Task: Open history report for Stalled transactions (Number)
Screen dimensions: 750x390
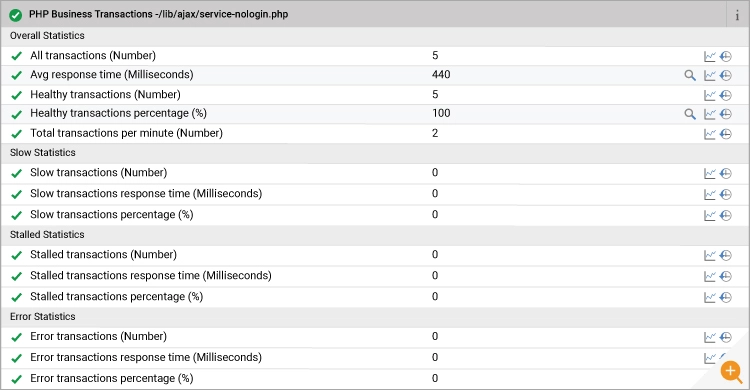Action: 726,255
